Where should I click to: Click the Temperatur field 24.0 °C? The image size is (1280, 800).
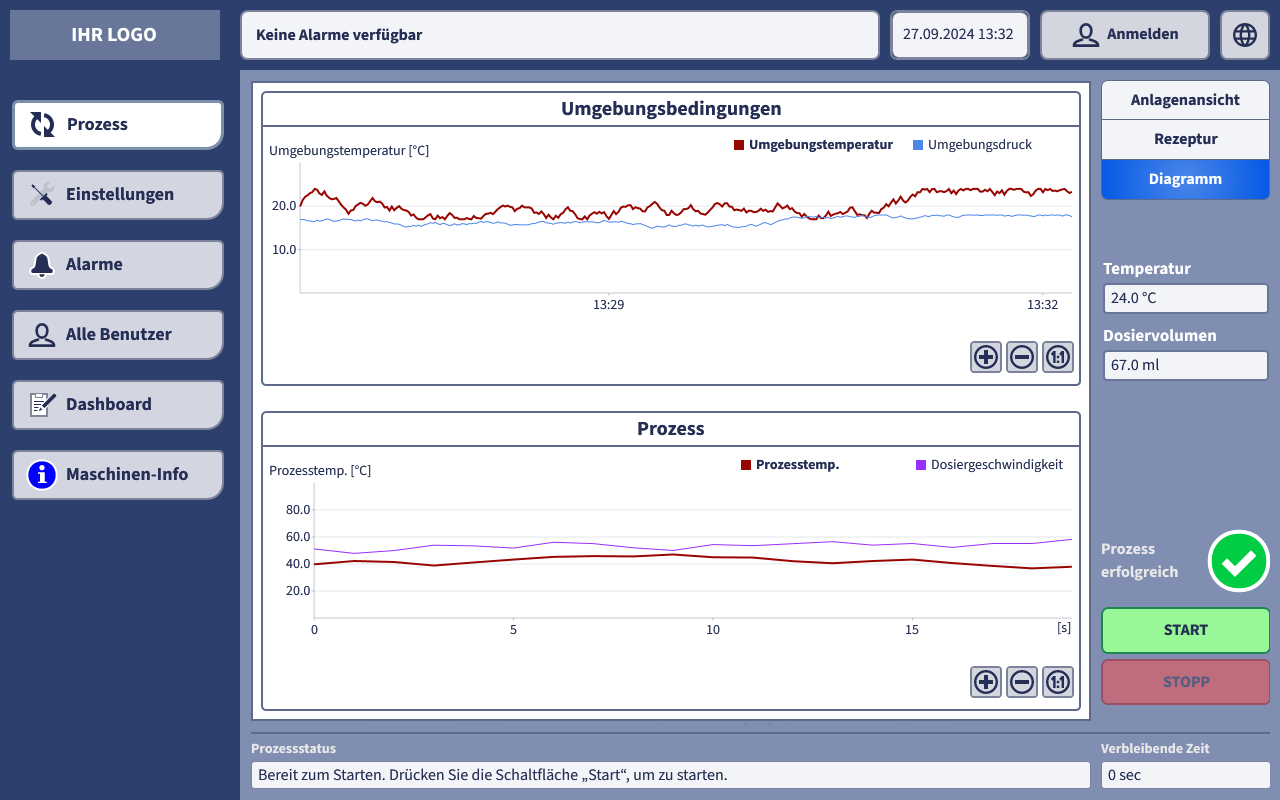[x=1185, y=298]
